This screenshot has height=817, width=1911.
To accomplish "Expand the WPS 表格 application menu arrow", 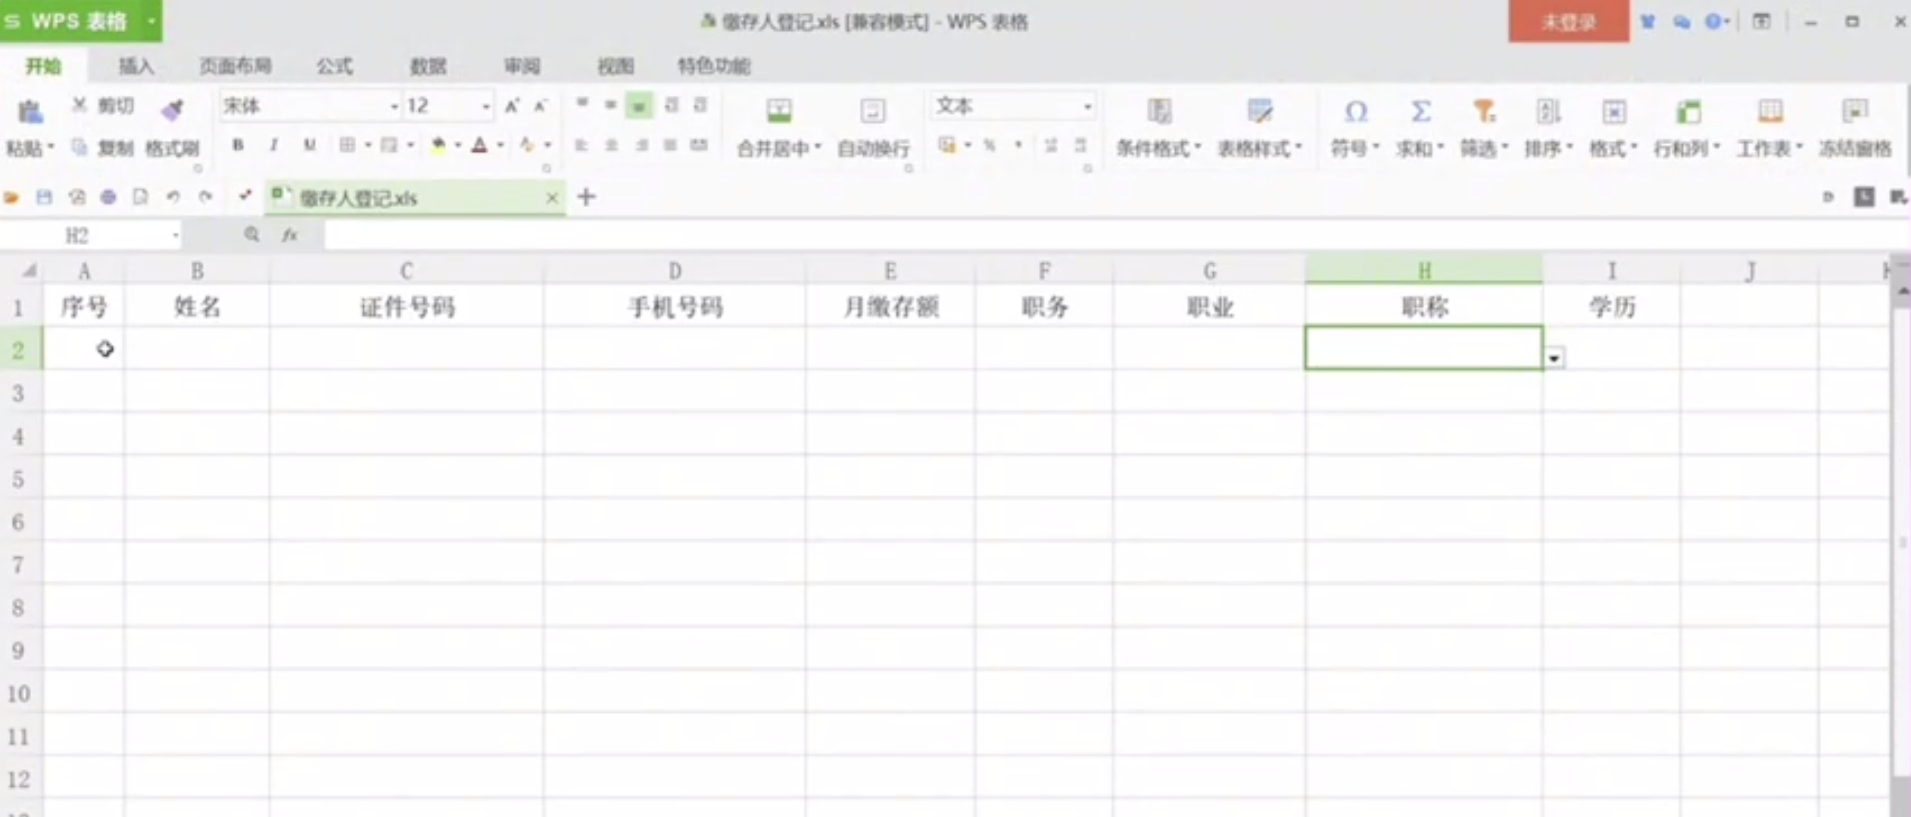I will [150, 21].
